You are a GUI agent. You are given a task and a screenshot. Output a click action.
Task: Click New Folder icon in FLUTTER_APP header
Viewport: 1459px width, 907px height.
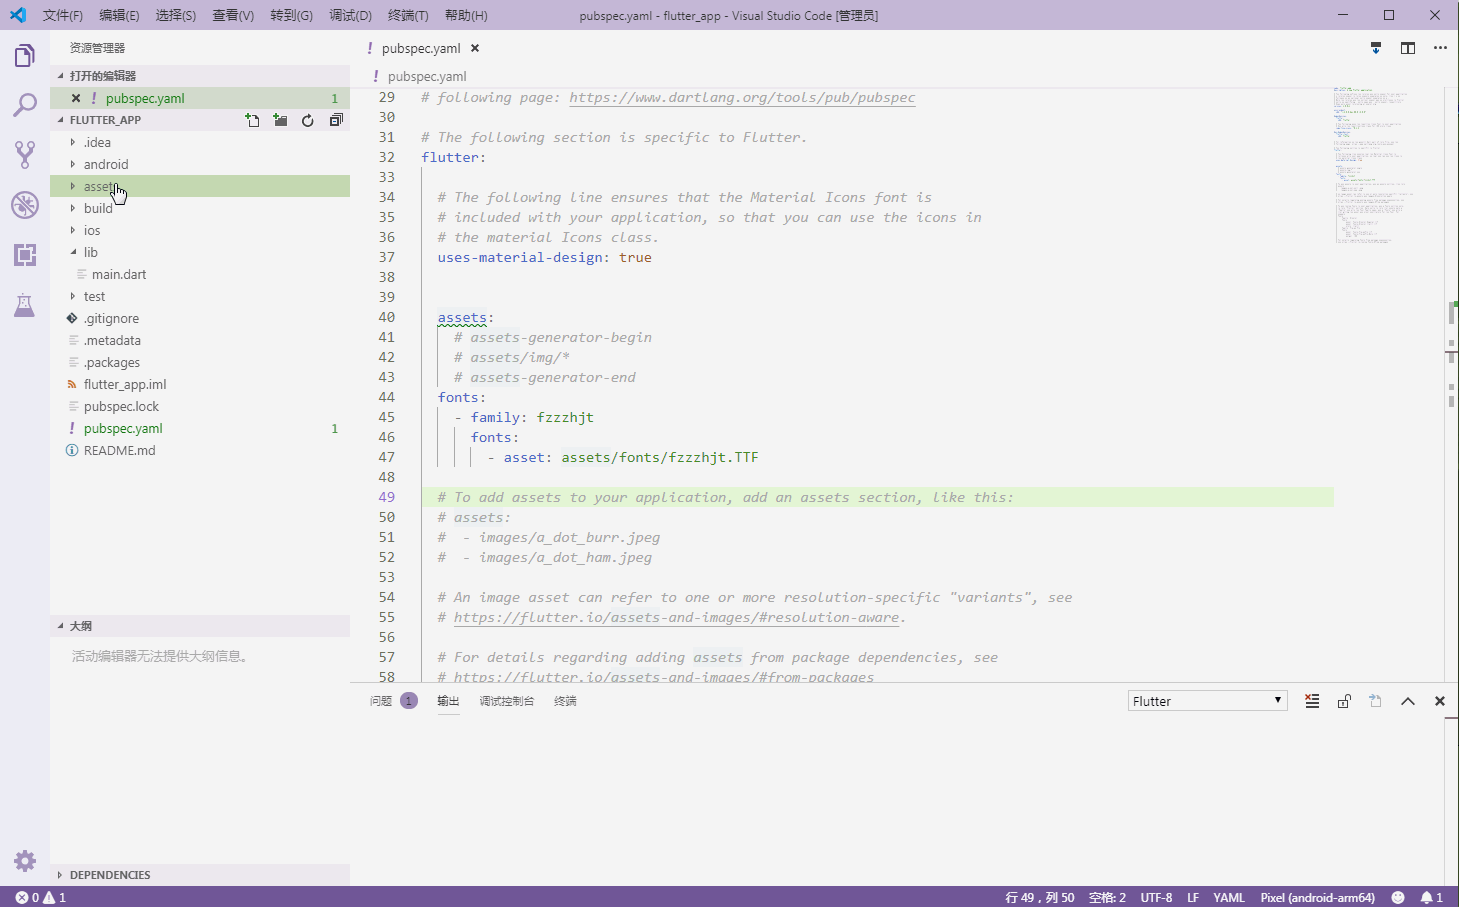[281, 120]
